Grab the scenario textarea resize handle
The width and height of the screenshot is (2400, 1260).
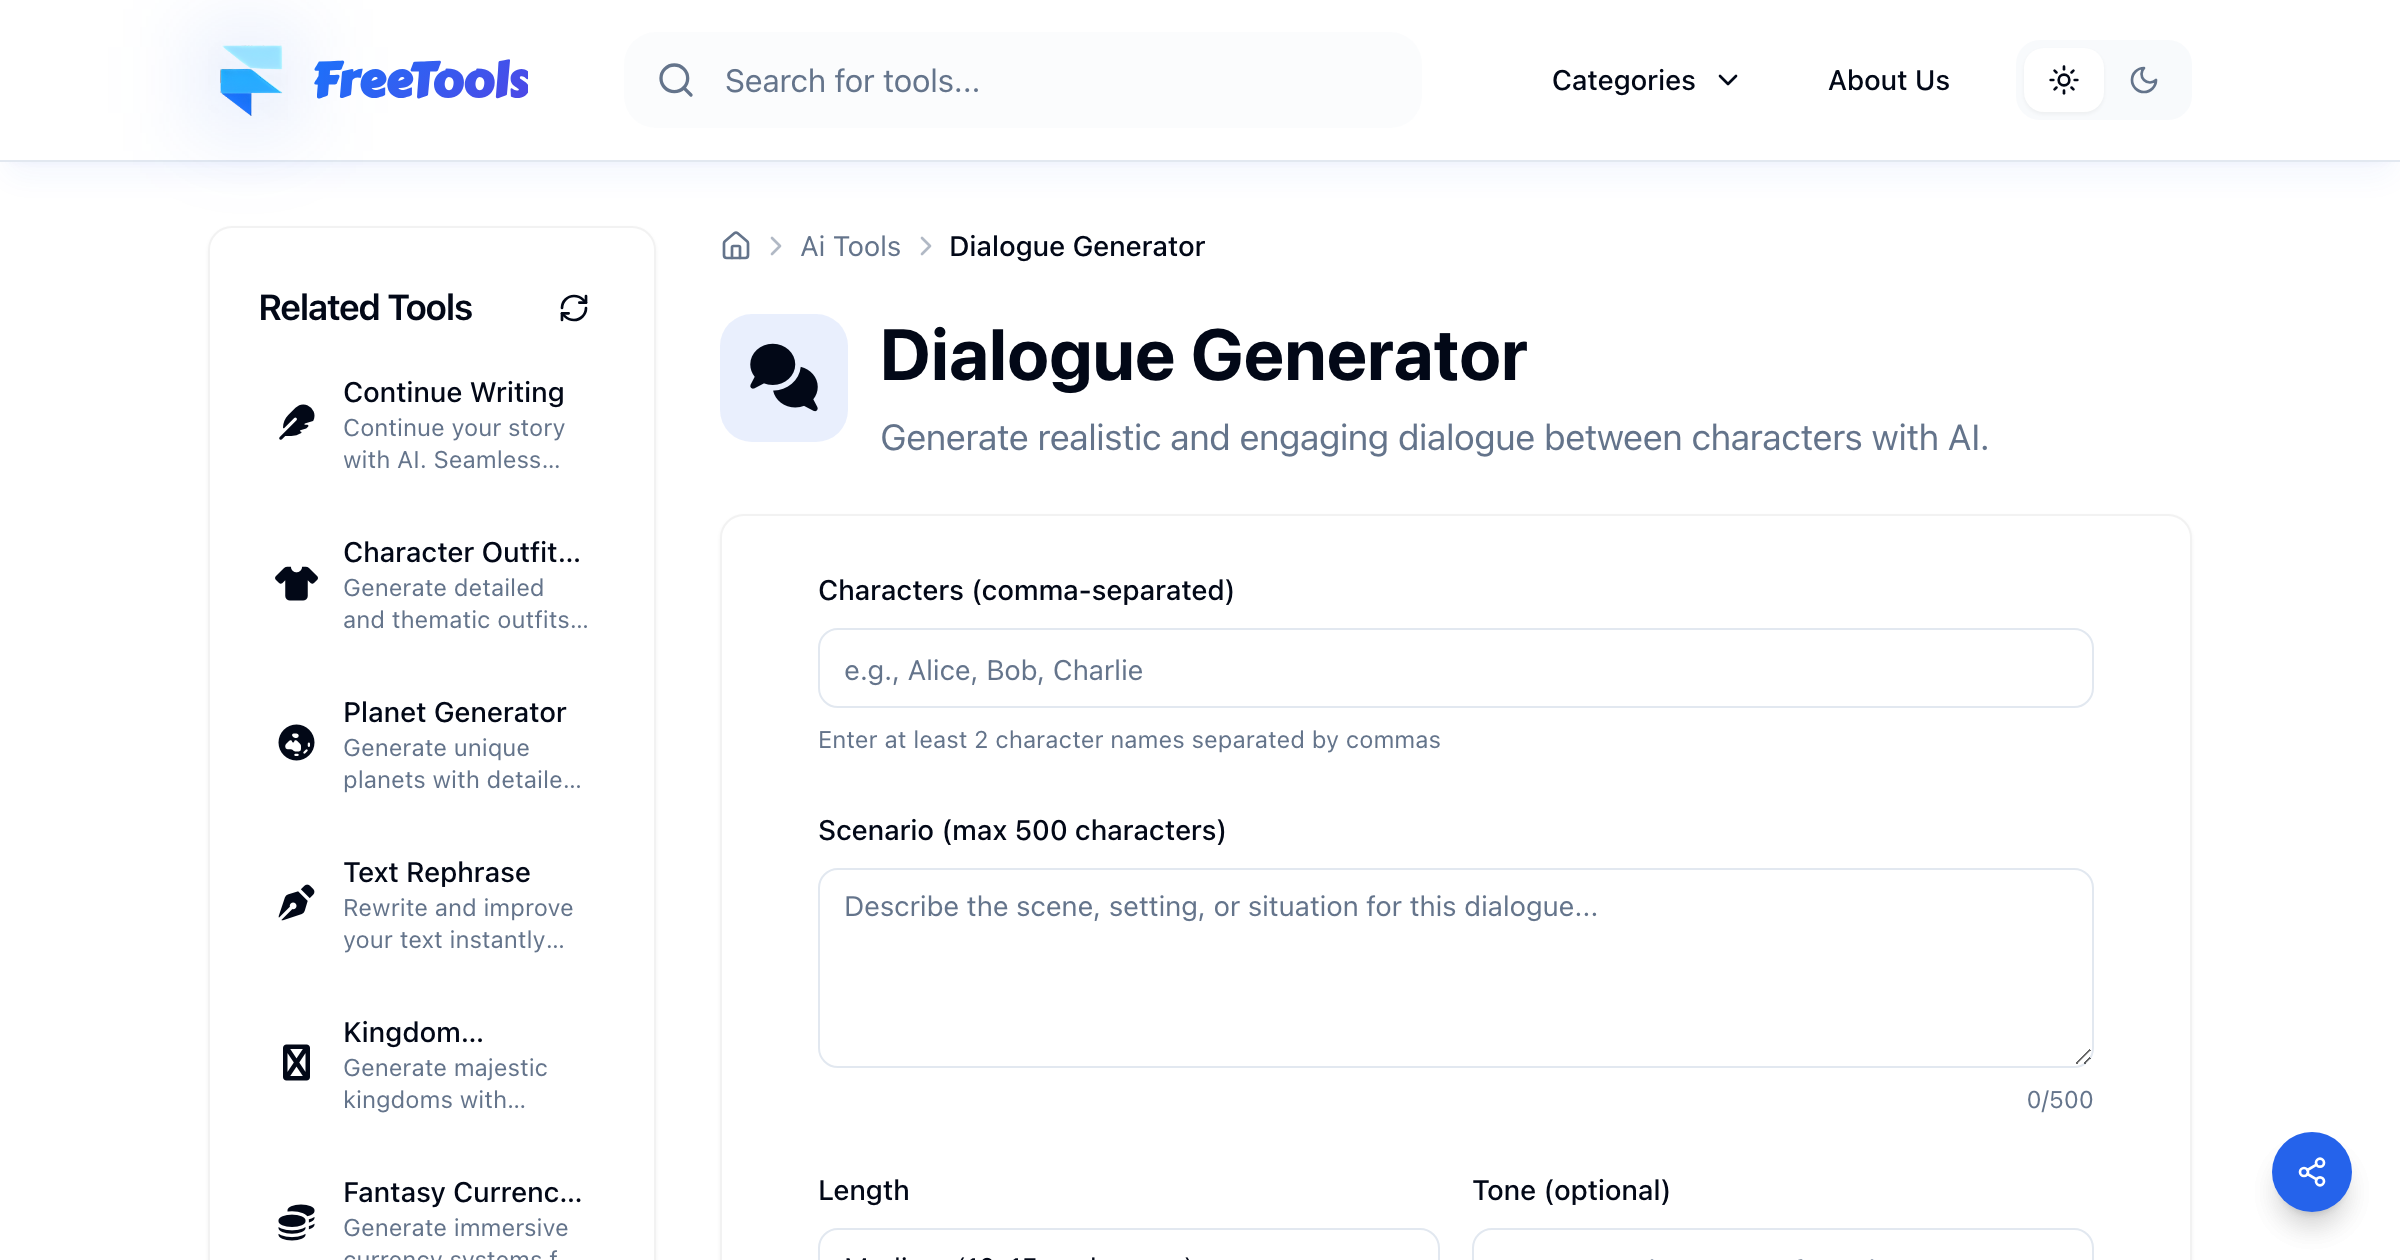click(2083, 1057)
